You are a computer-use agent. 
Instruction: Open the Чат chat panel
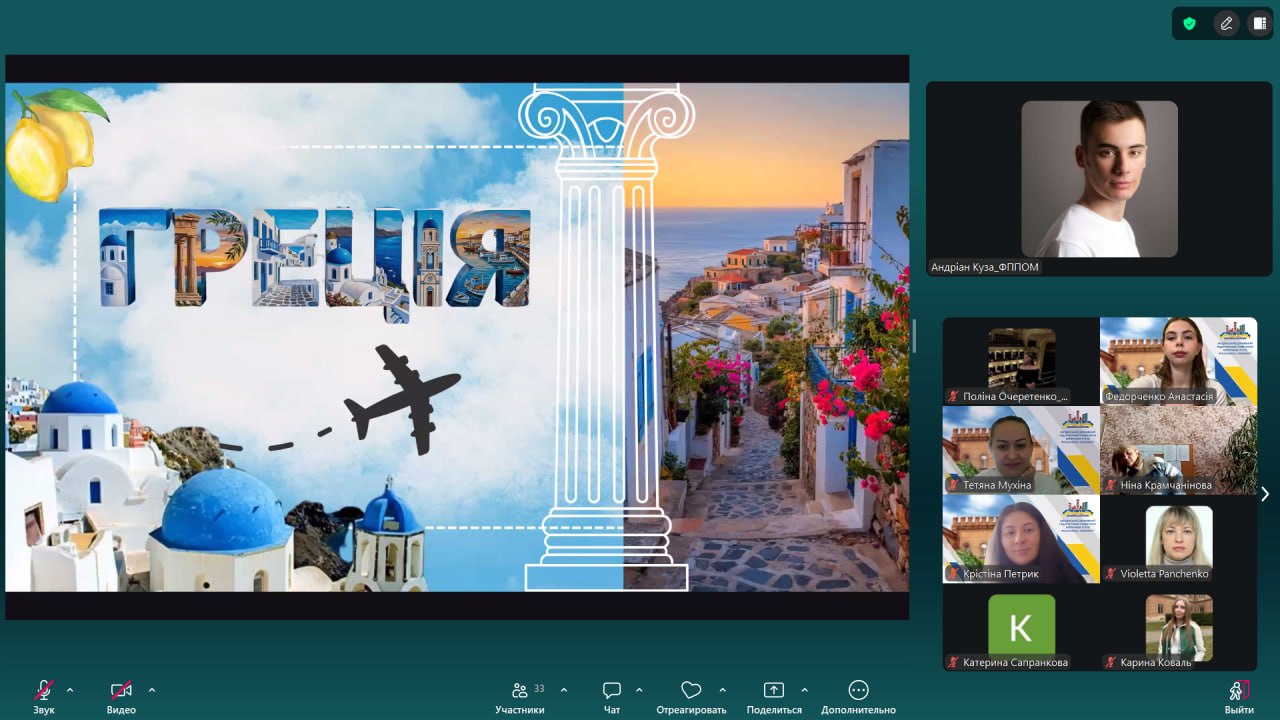(x=612, y=691)
